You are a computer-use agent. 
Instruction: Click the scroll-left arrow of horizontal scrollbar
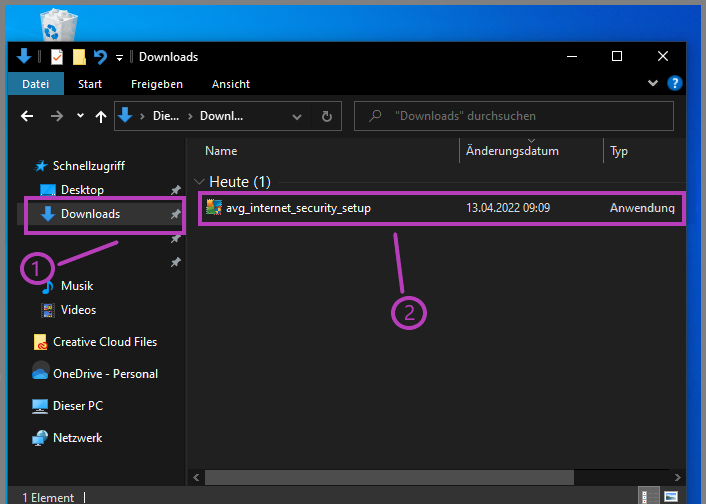(x=196, y=477)
